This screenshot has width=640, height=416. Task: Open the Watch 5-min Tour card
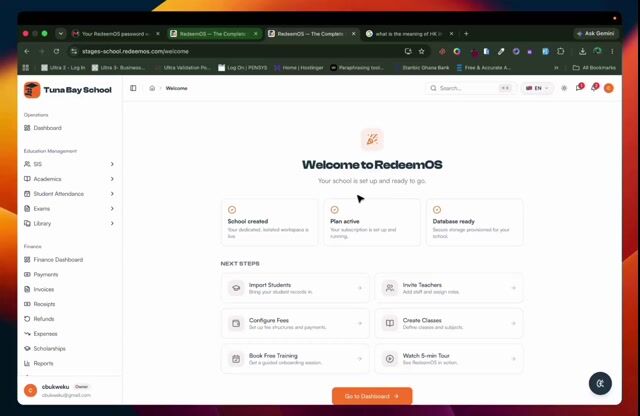click(449, 359)
